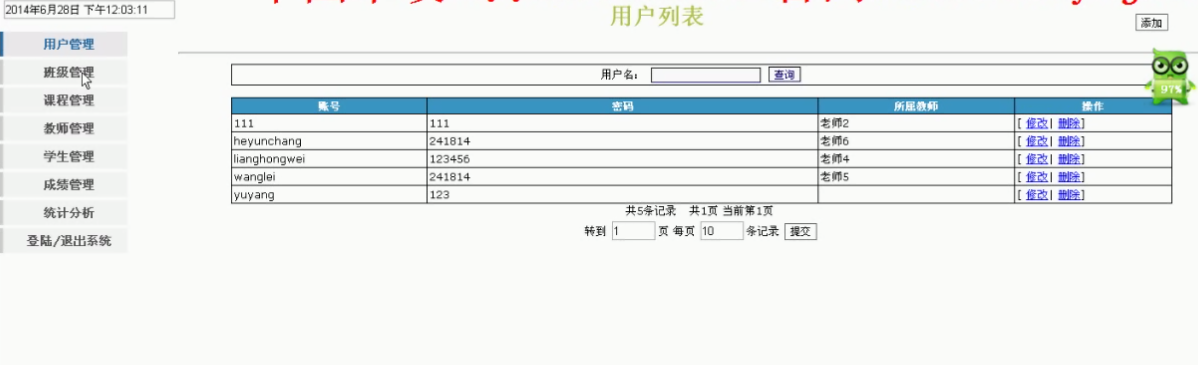Screen dimensions: 1198x365
Task: Click 修改 link for heyunchang
Action: [x=1036, y=141]
